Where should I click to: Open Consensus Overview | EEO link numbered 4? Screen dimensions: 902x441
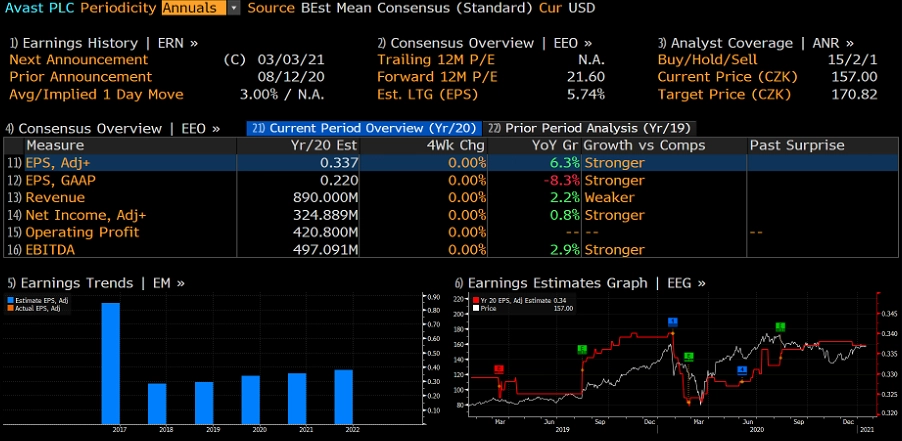click(x=112, y=129)
